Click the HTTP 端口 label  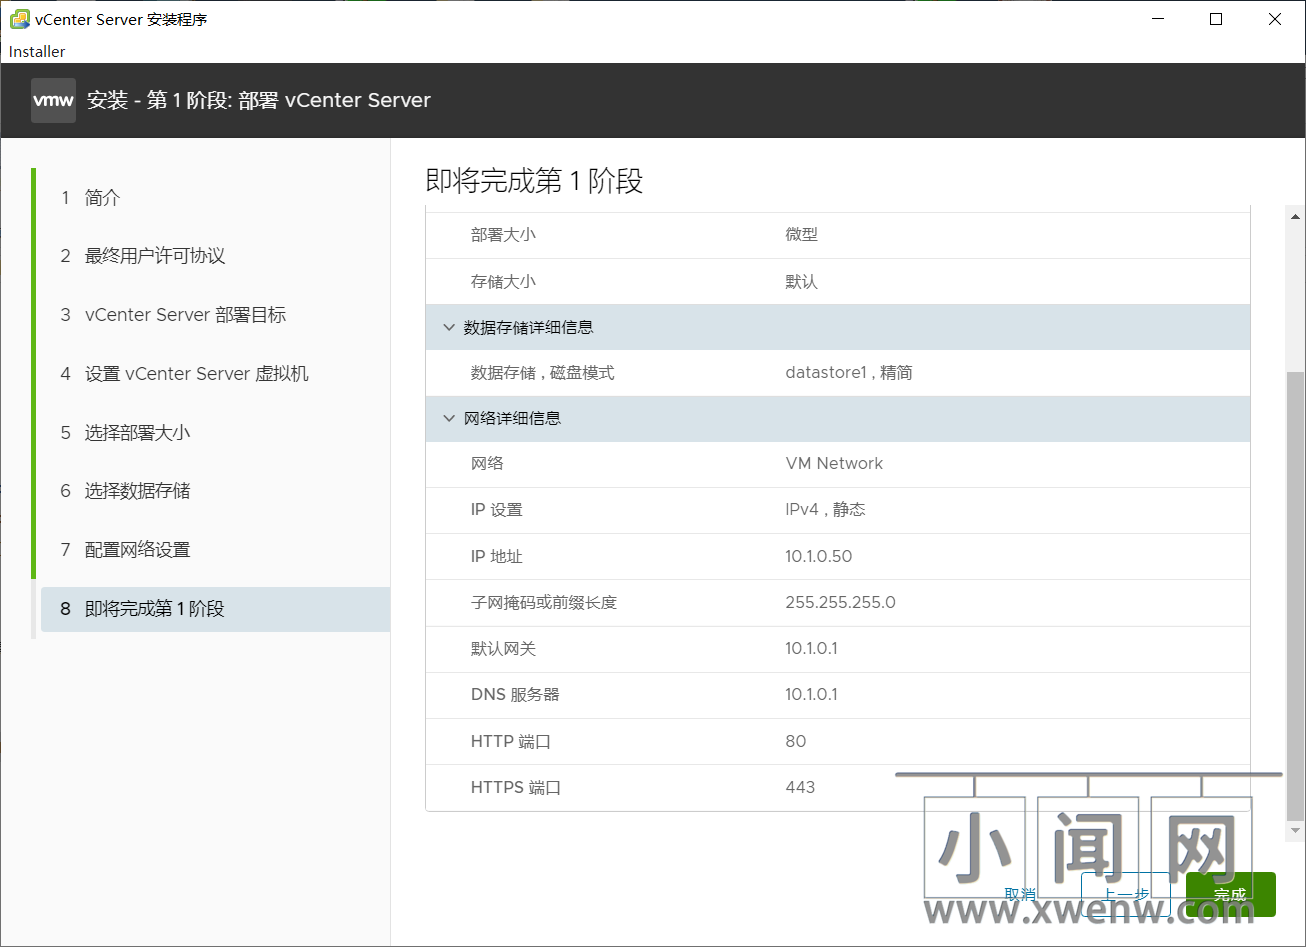point(511,741)
